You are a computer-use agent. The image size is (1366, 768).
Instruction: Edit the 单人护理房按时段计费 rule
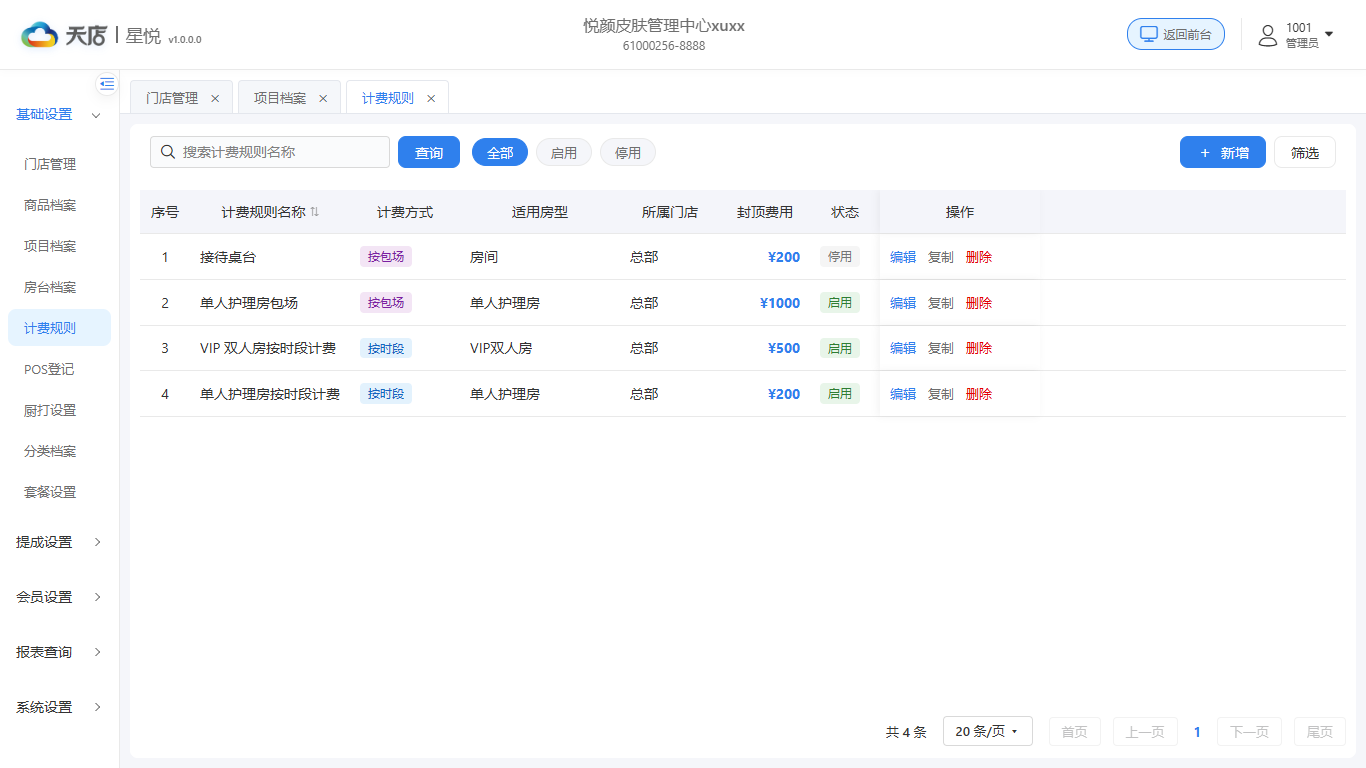[903, 394]
